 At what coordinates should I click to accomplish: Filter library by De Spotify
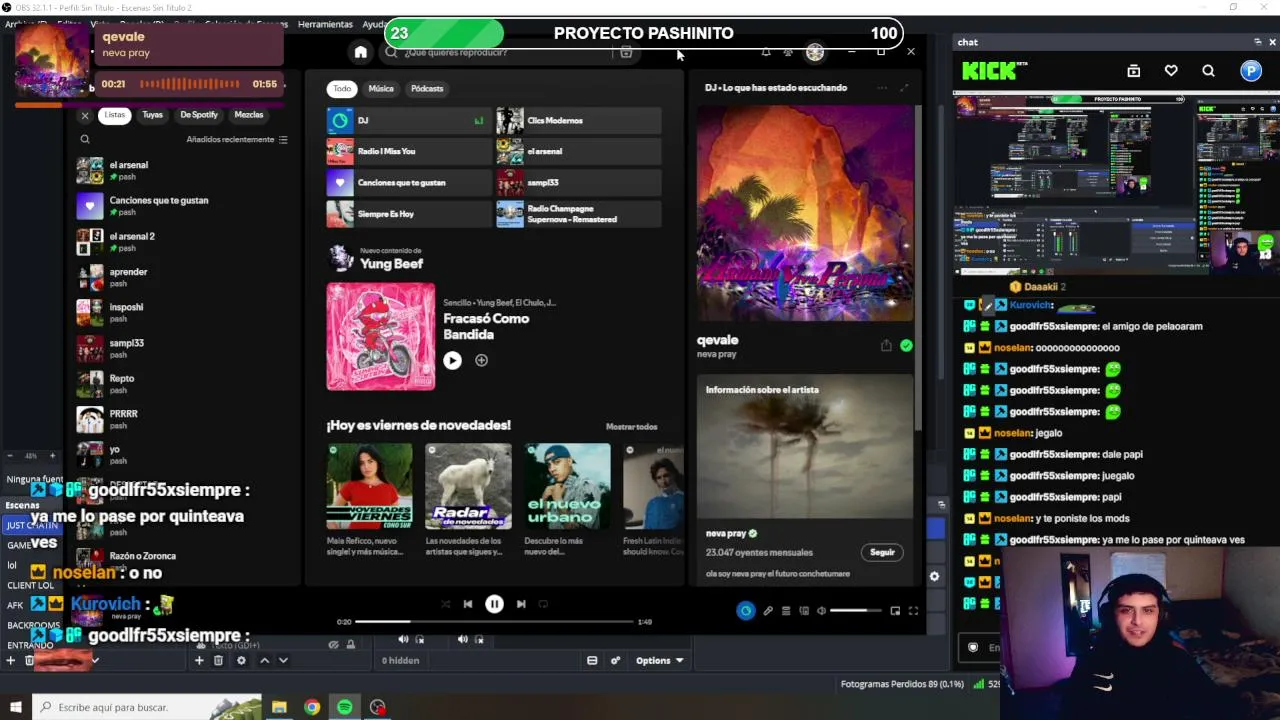(x=199, y=115)
